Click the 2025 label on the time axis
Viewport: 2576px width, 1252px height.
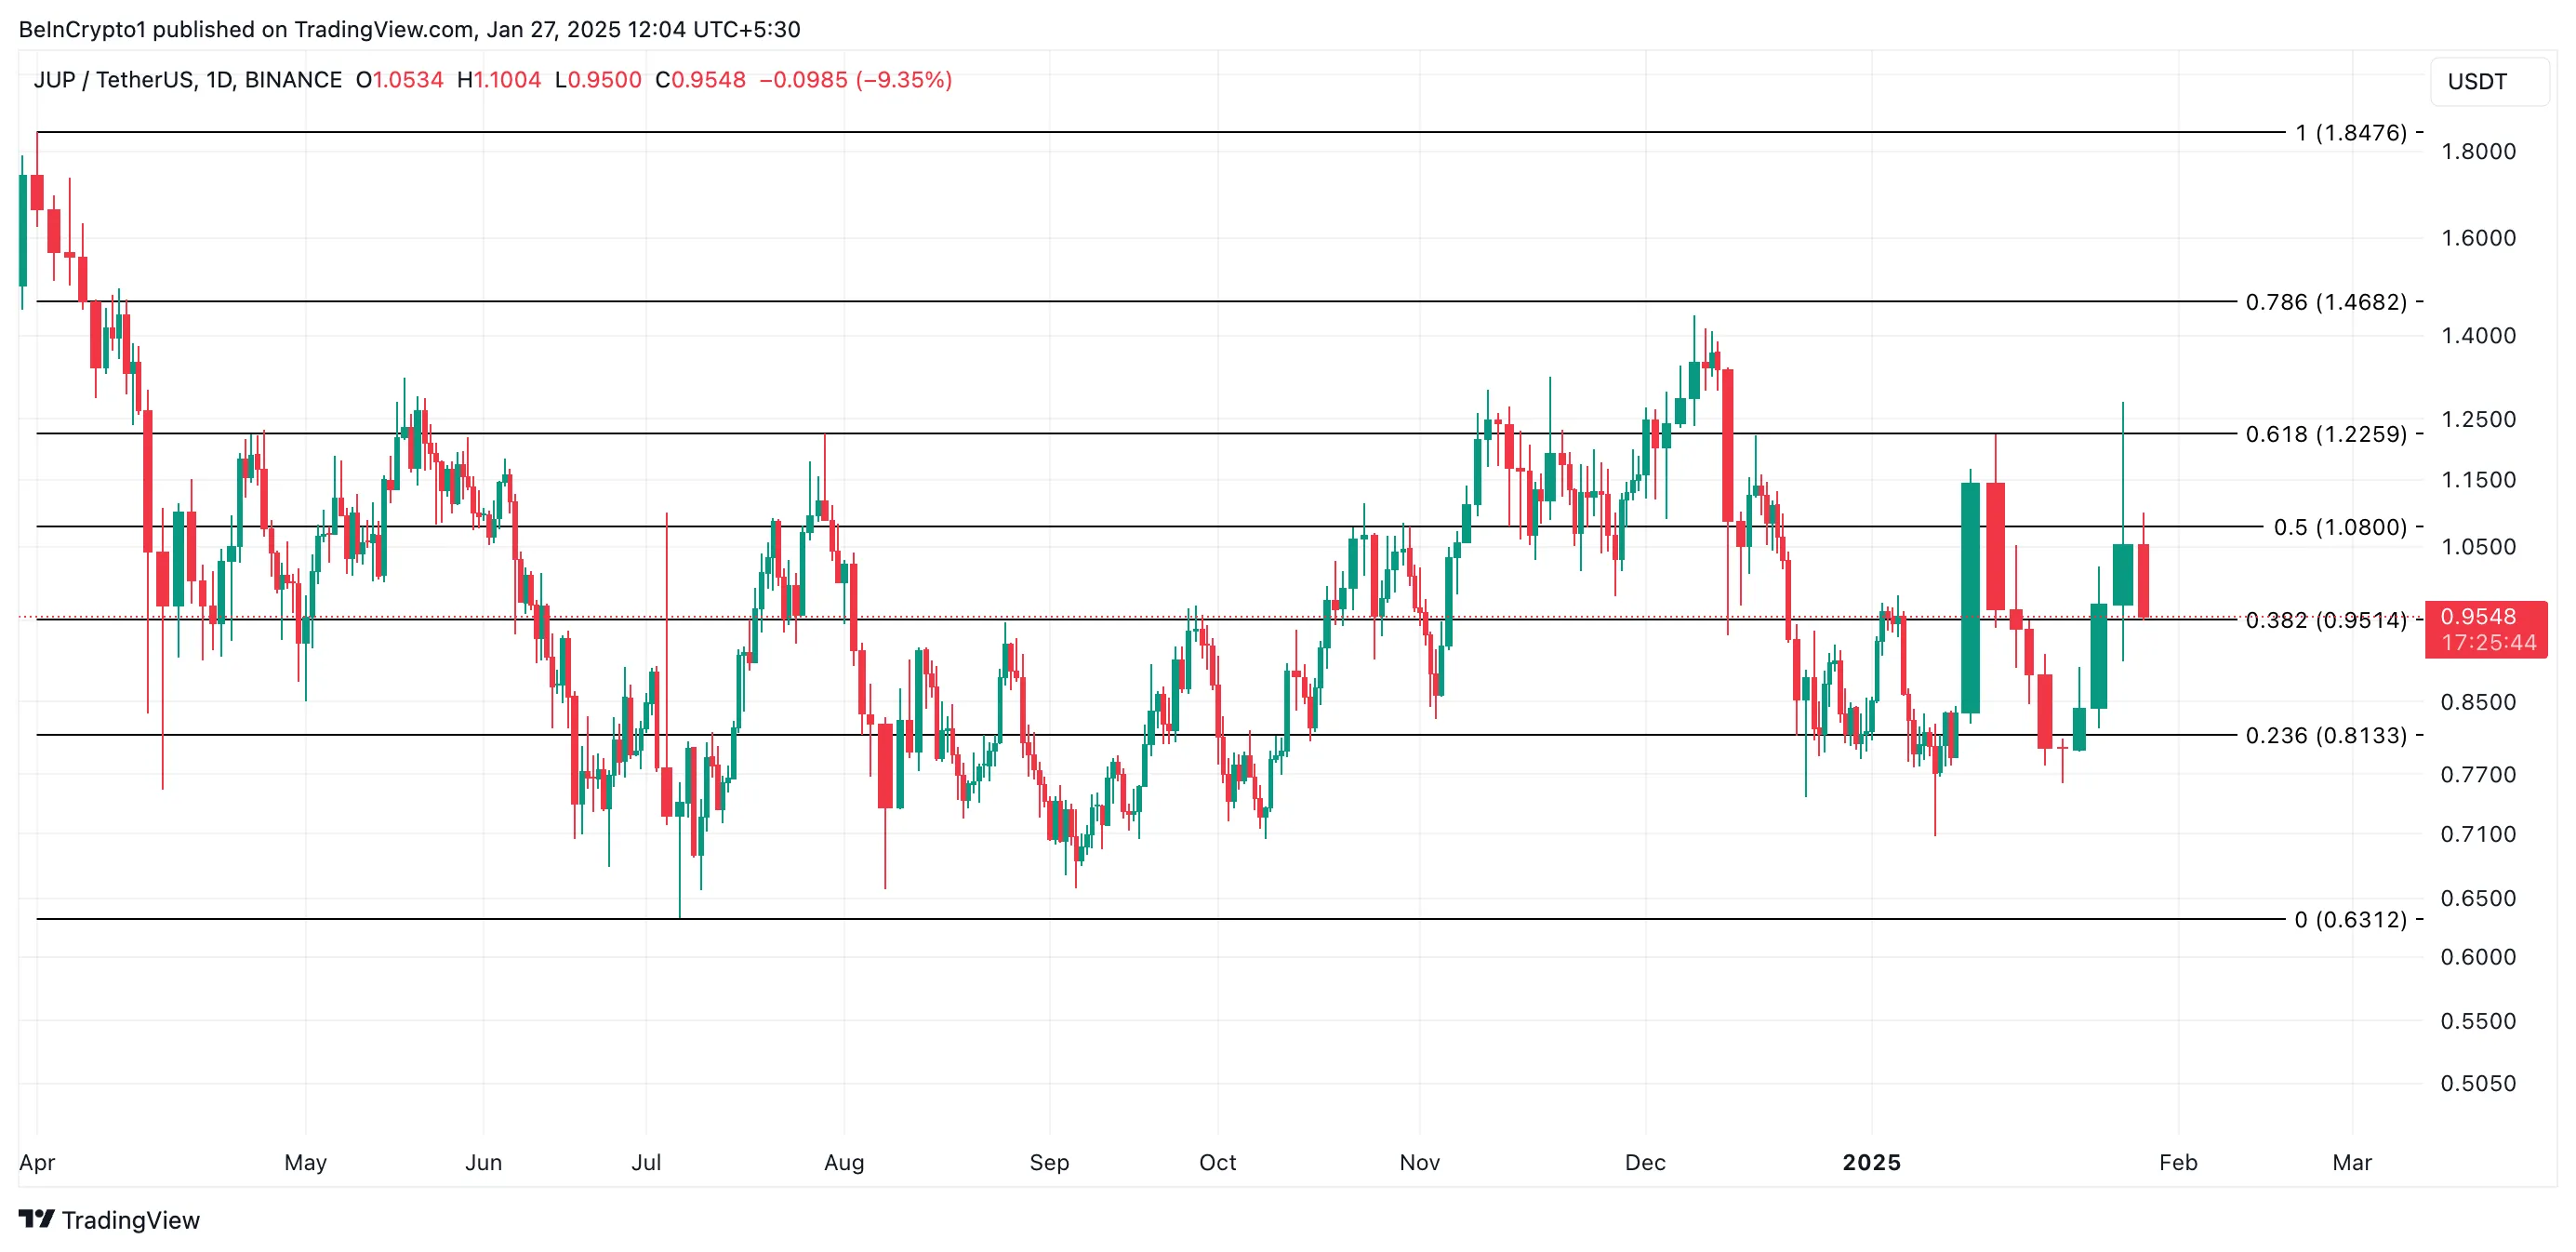pos(1871,1162)
